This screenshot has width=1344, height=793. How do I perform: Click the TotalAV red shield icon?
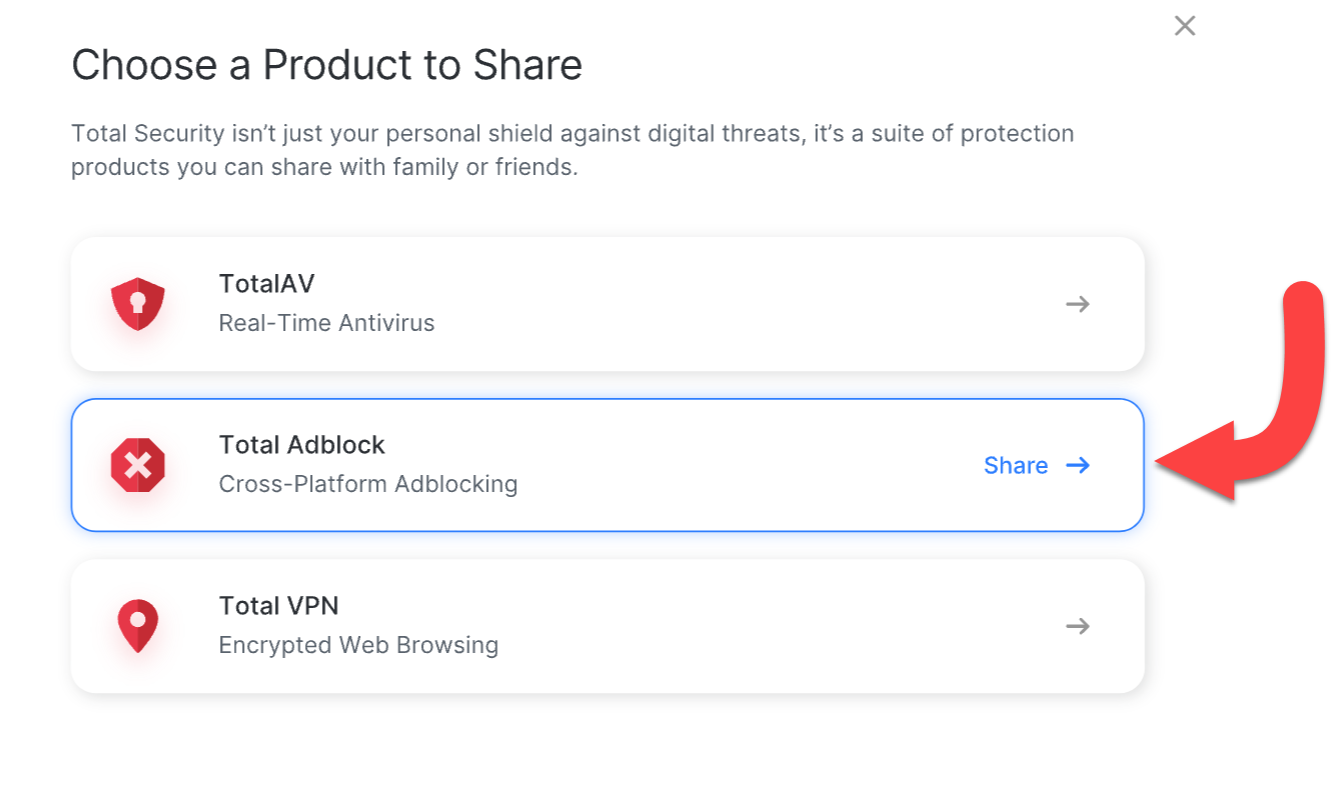pyautogui.click(x=138, y=304)
